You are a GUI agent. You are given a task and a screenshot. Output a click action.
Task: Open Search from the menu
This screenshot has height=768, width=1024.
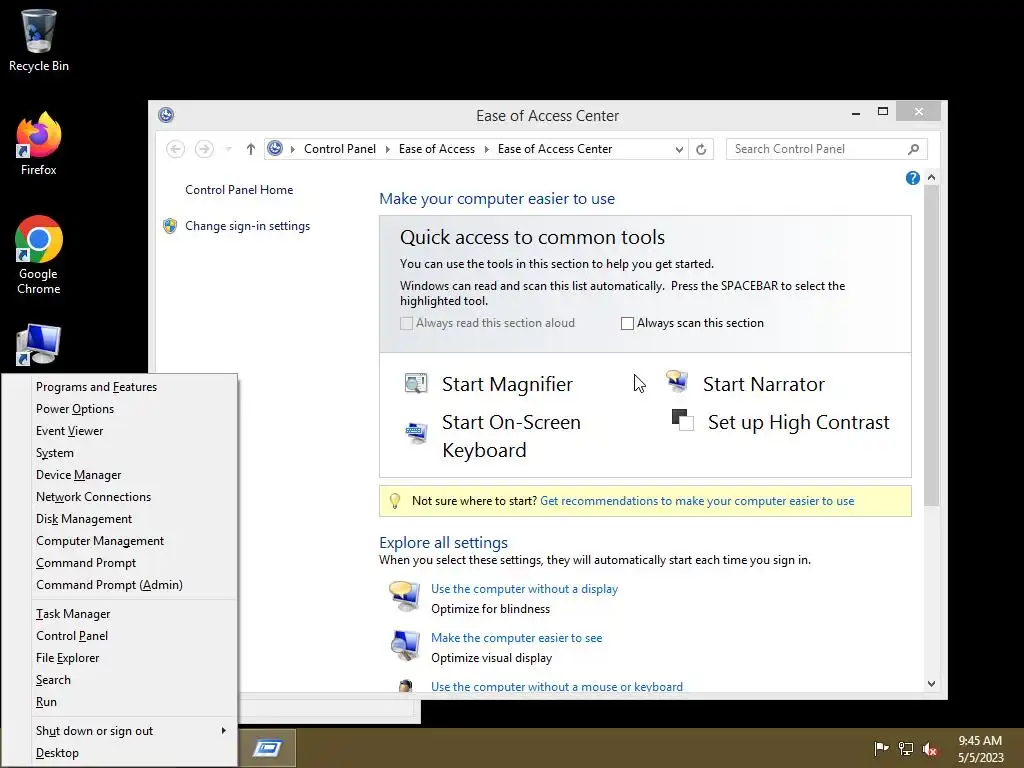click(54, 680)
